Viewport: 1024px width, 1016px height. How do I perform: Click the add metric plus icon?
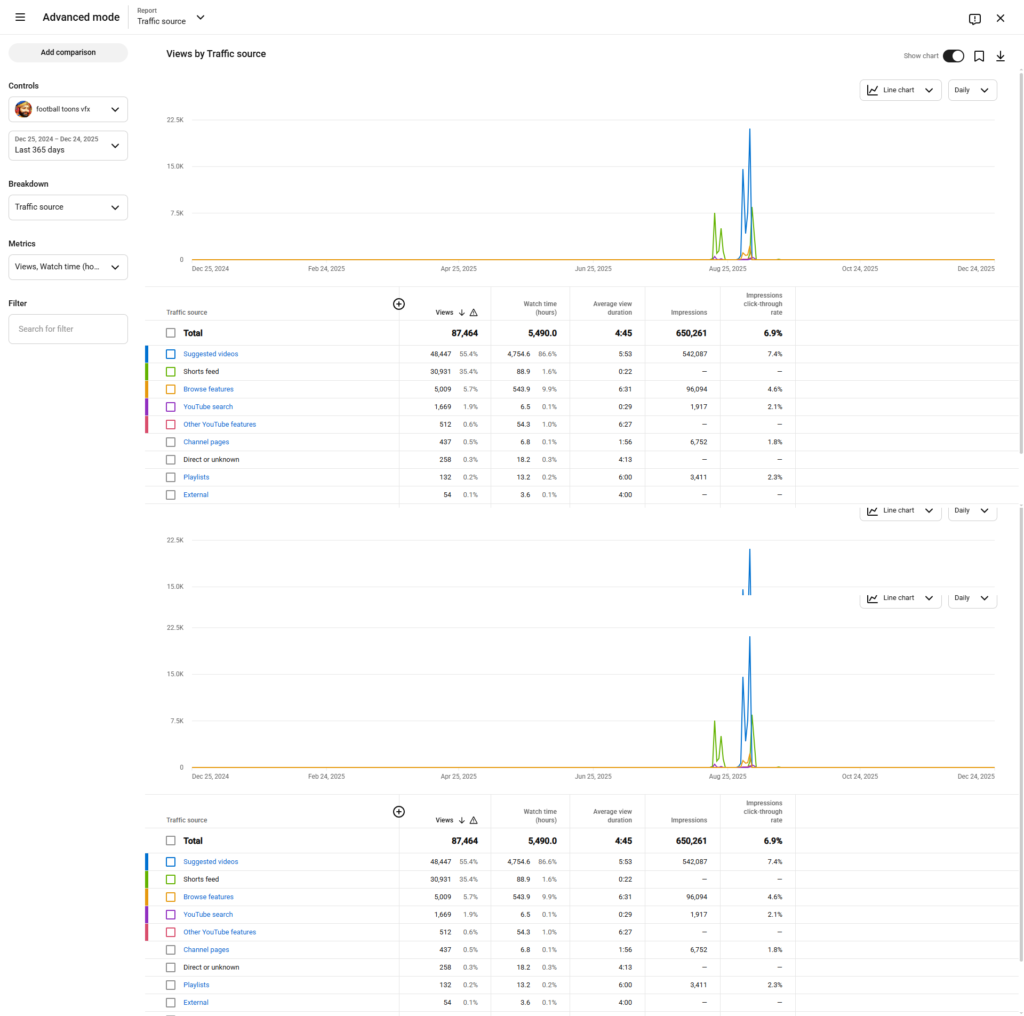click(398, 304)
